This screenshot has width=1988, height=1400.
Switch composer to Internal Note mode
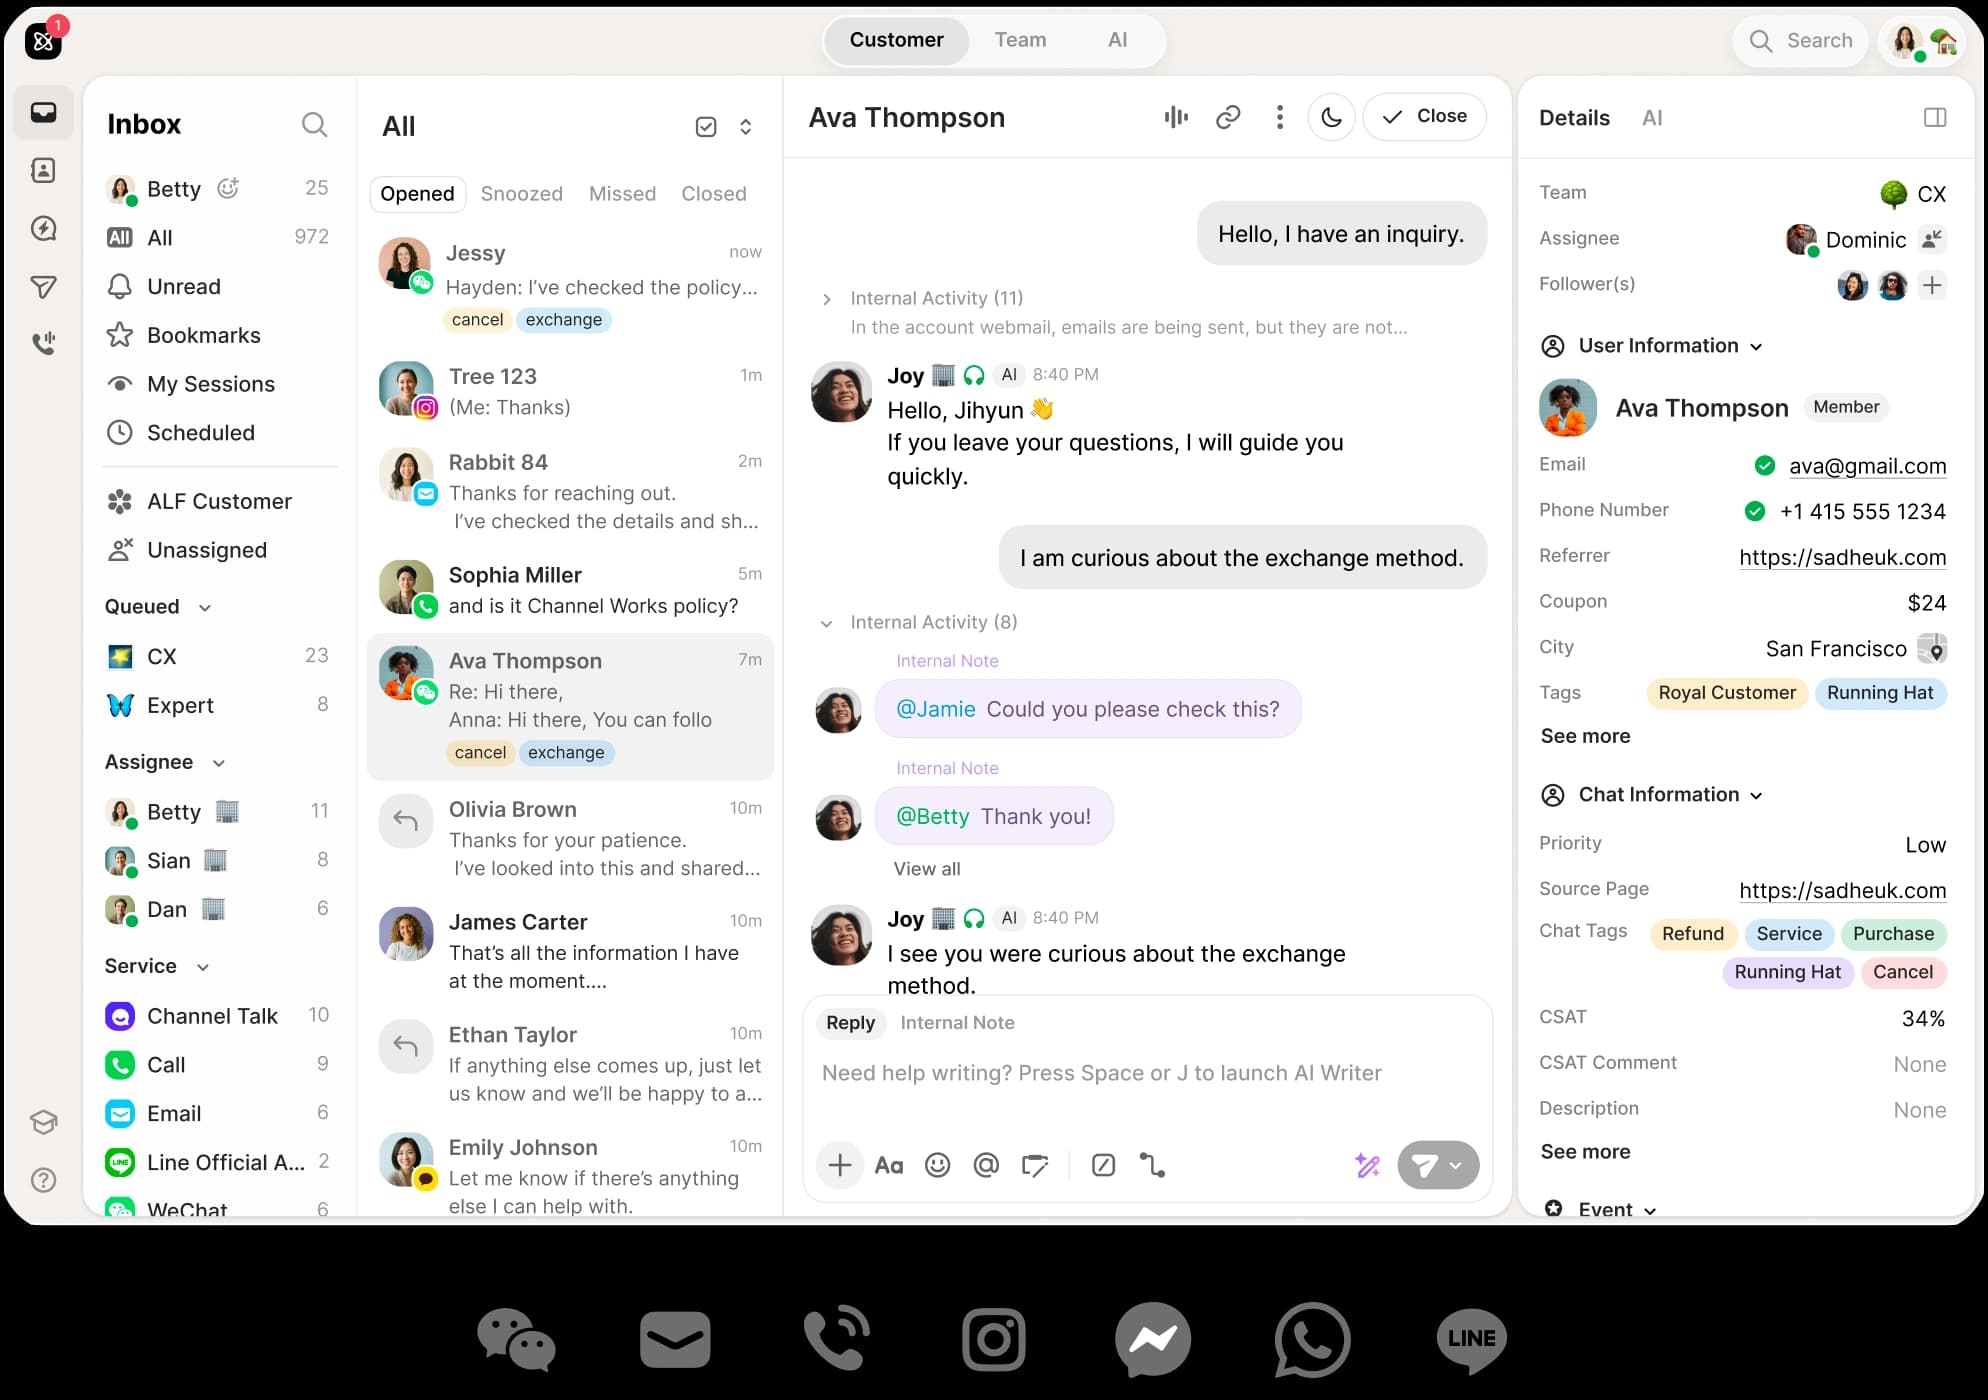pyautogui.click(x=957, y=1022)
